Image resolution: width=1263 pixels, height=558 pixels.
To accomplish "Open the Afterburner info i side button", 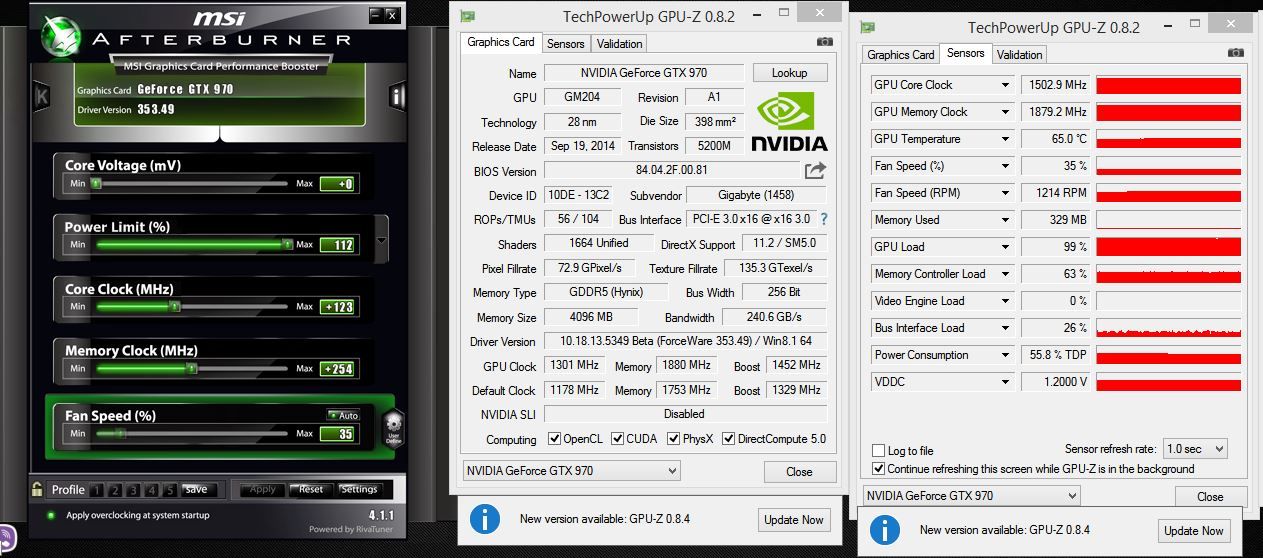I will [397, 96].
